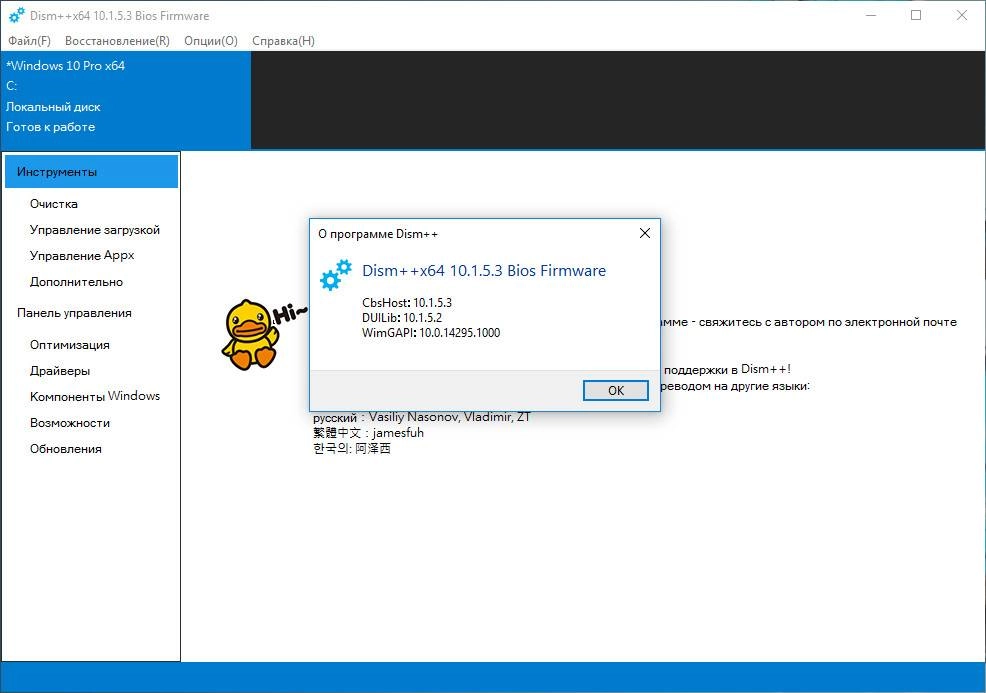Screen dimensions: 986x693
Task: Open the Справка(H) menu
Action: (283, 41)
